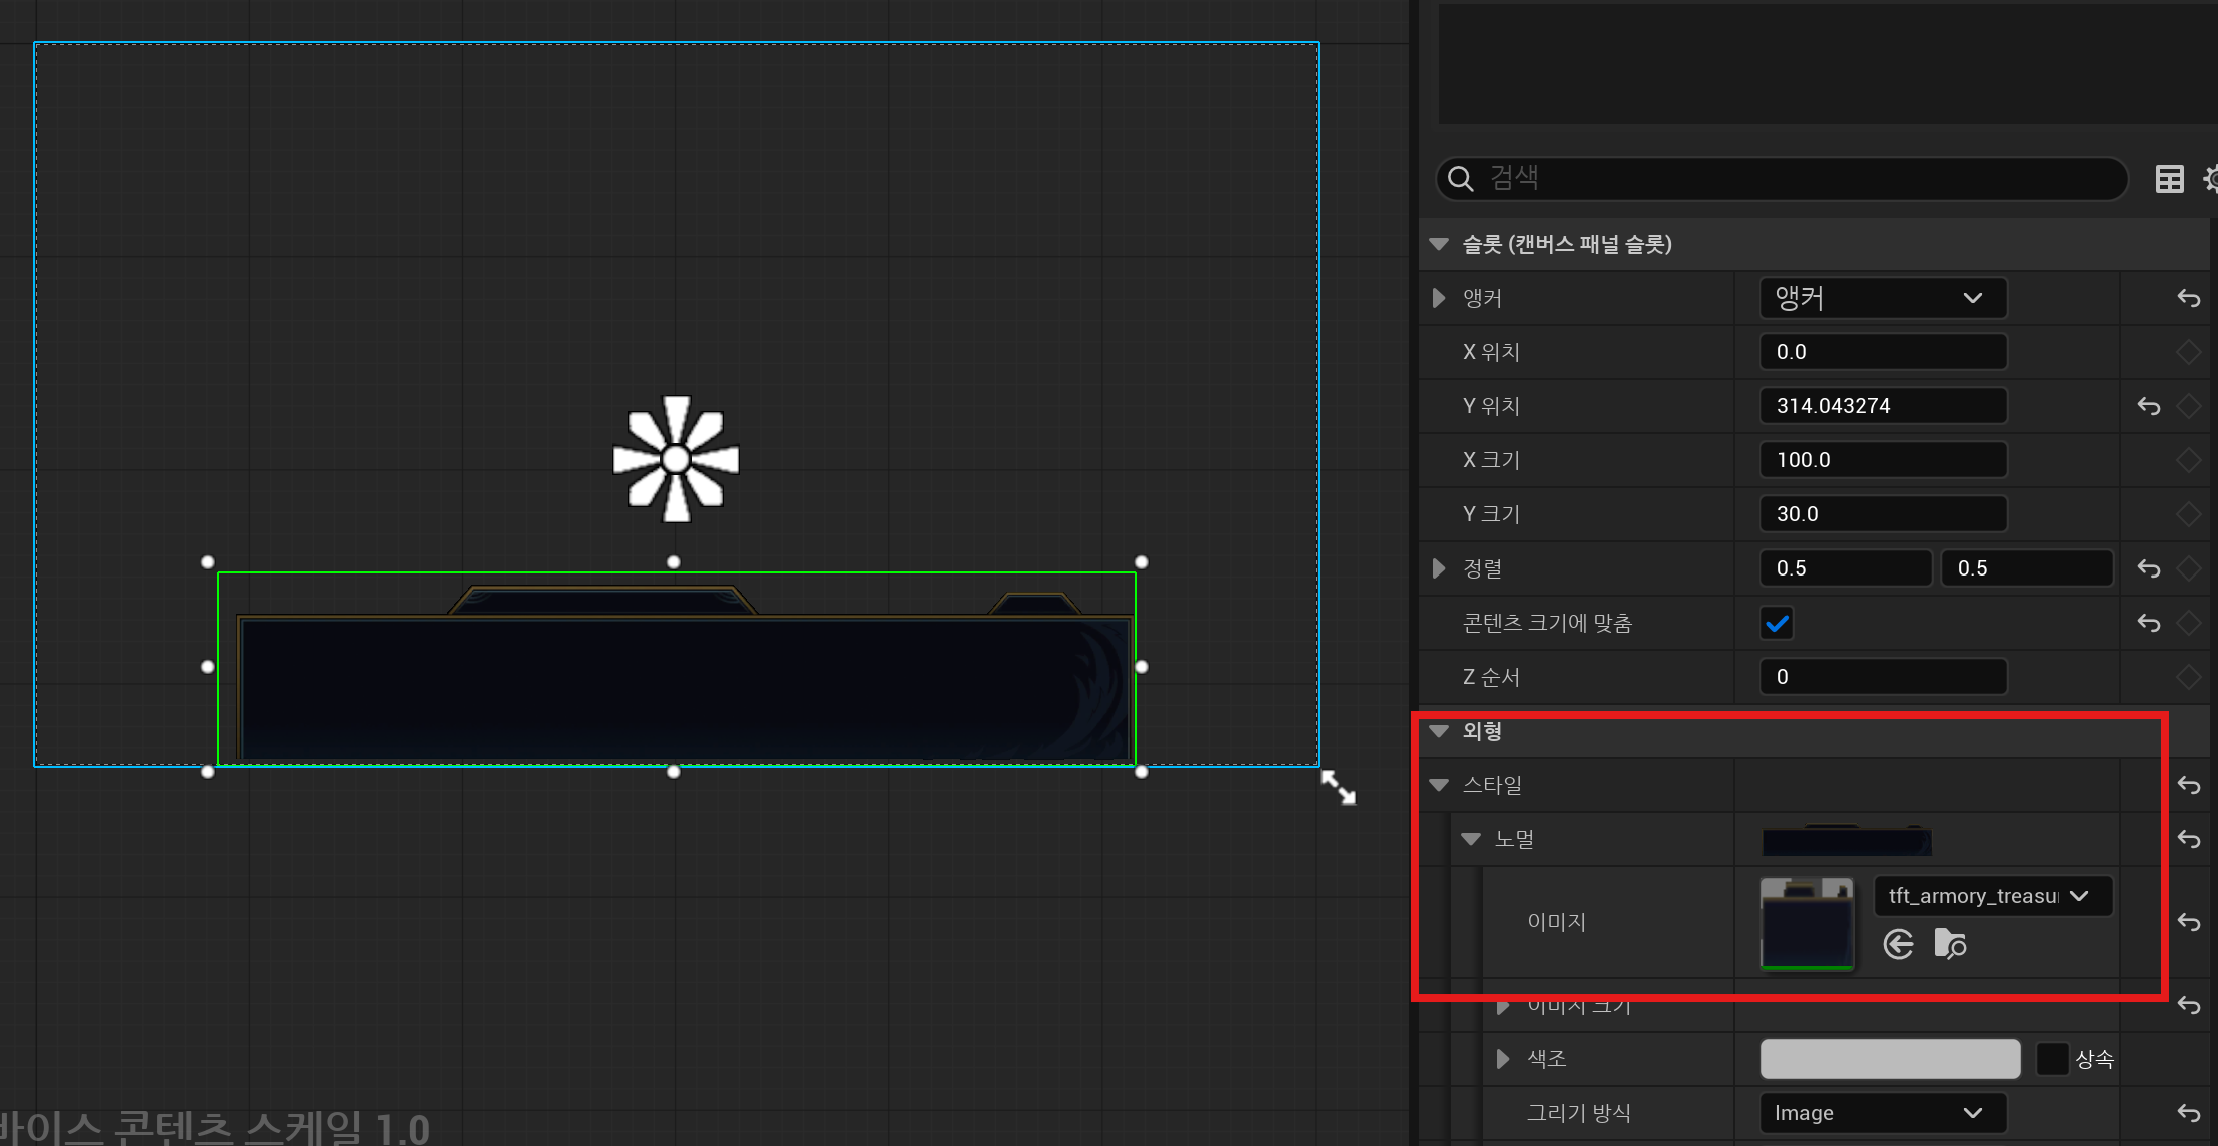Click the first 정렬 value field

[1846, 569]
